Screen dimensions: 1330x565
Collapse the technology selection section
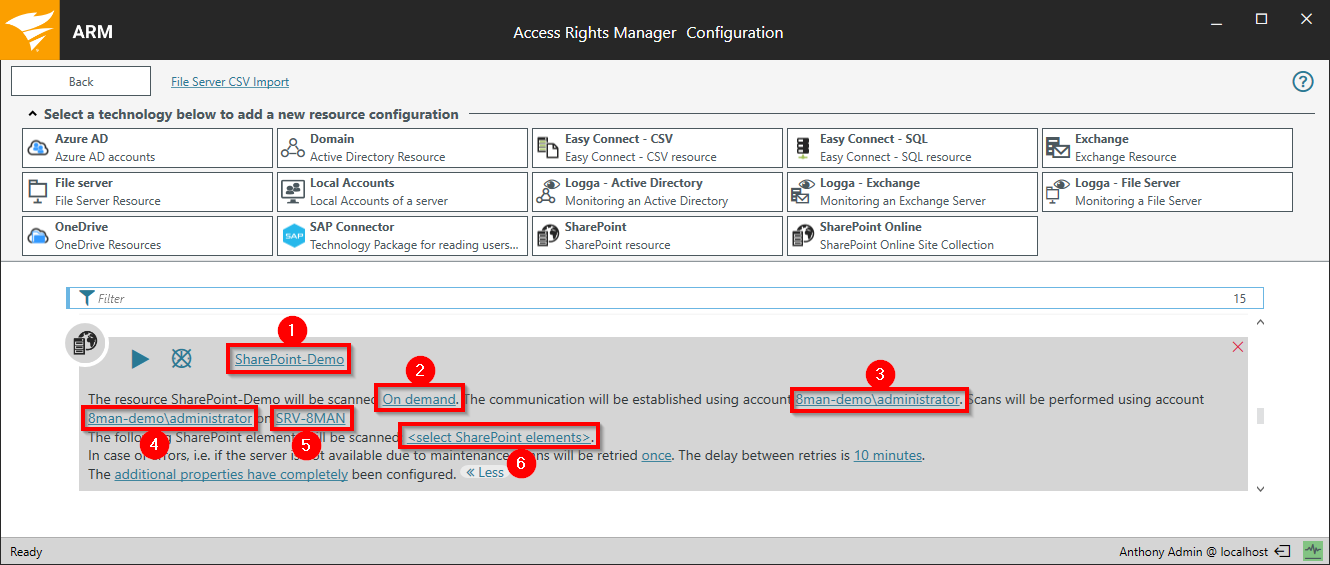[33, 114]
